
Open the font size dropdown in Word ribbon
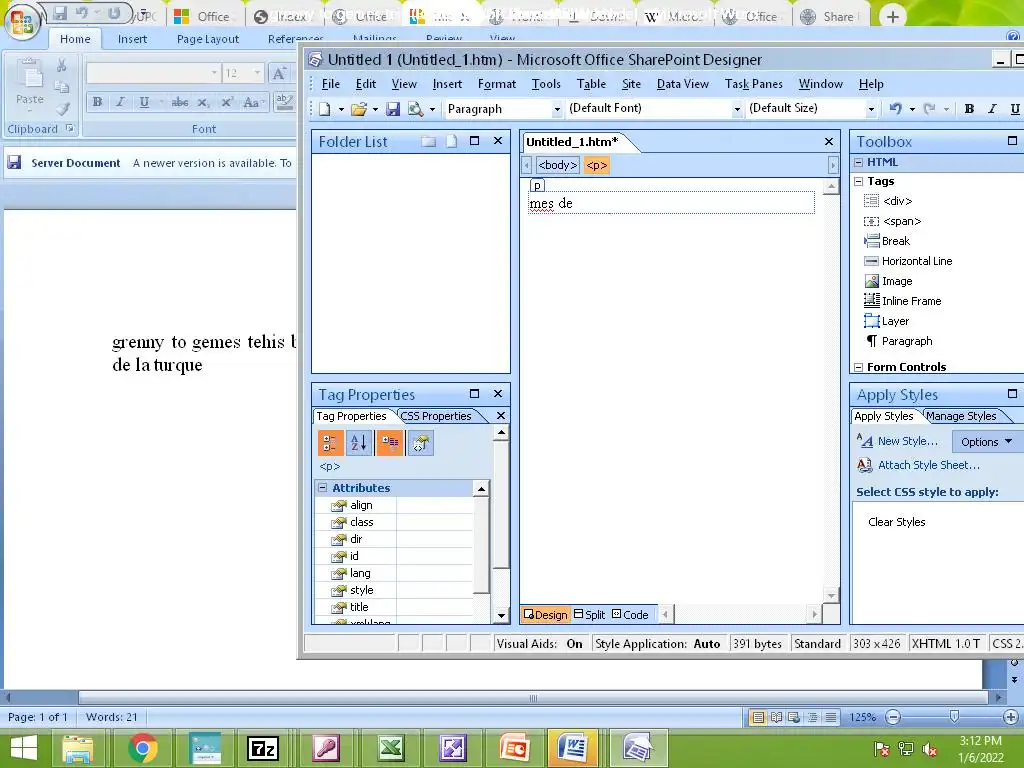[257, 72]
